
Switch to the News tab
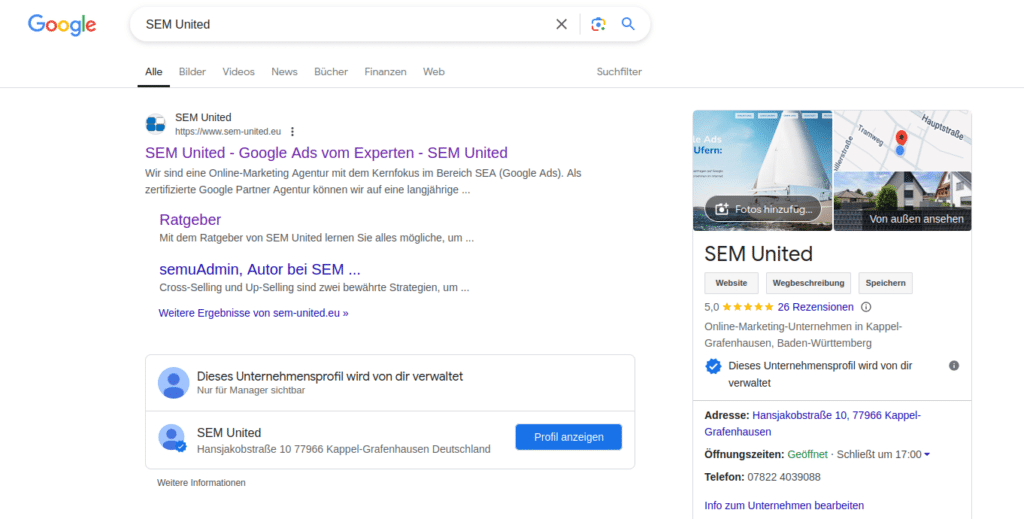click(284, 72)
